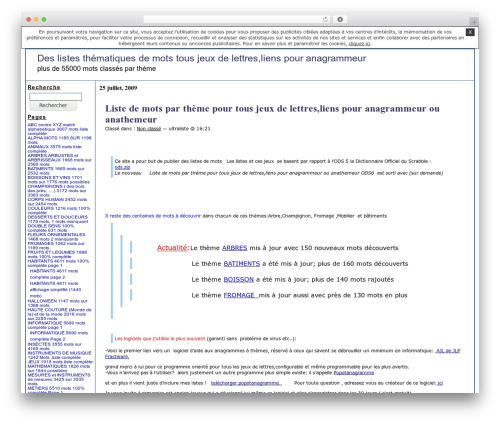Open sidebar page 'FLEURS ORNEMENTALES'

click(x=57, y=237)
